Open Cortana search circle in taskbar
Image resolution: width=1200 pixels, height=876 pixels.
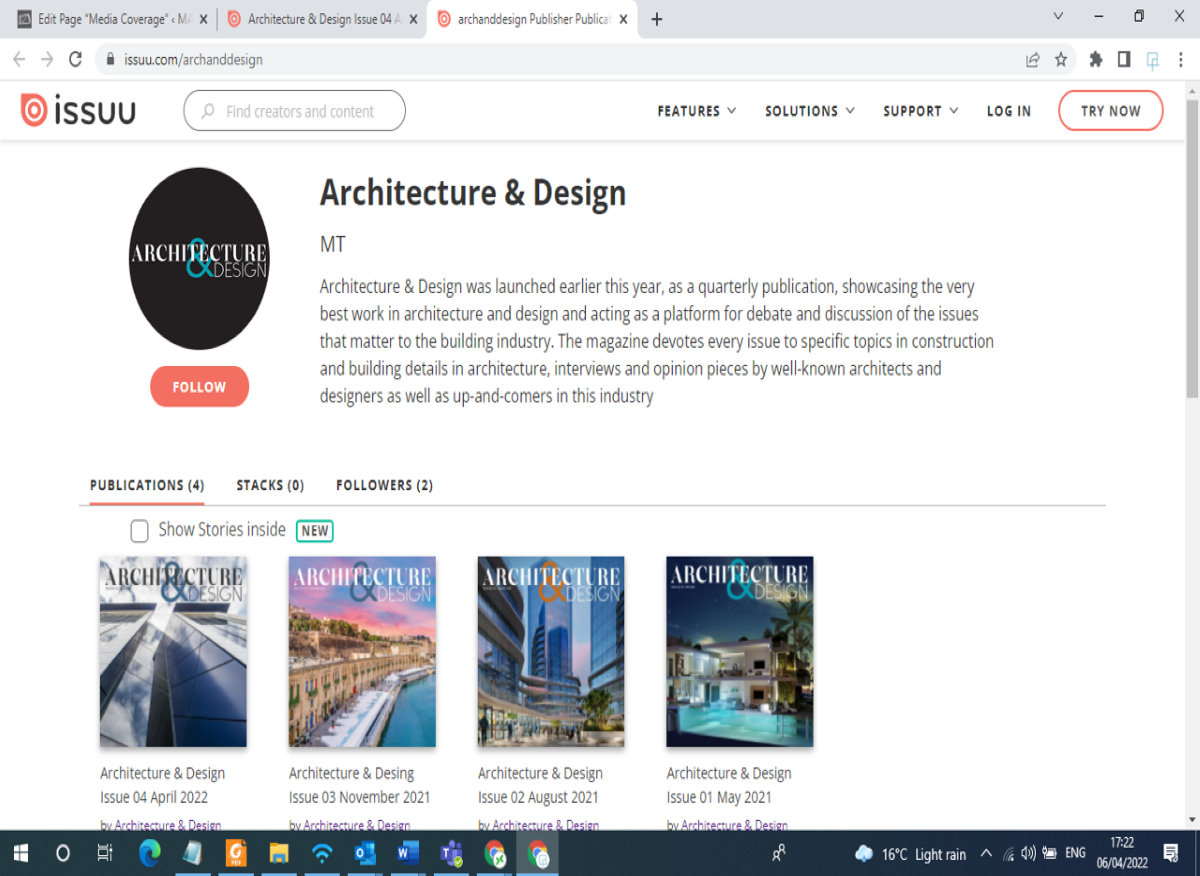point(63,853)
